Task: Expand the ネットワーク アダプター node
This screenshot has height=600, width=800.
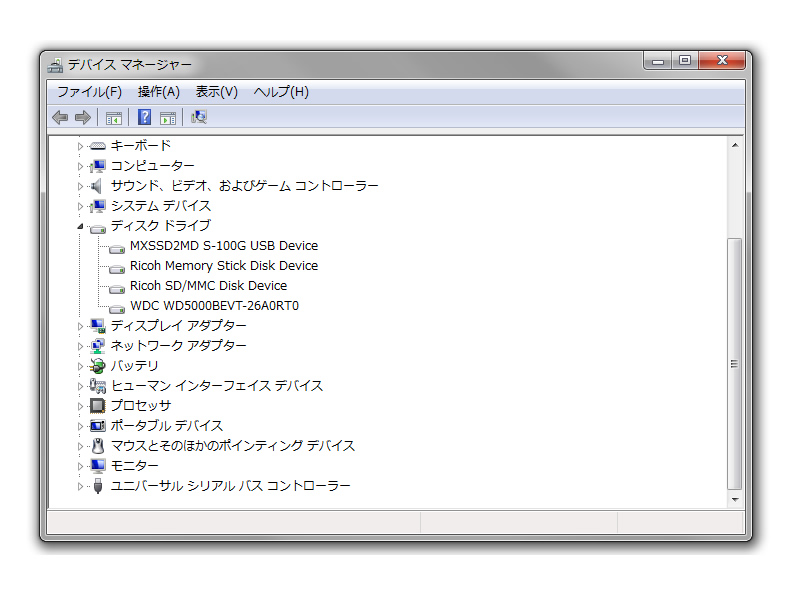Action: tap(80, 346)
